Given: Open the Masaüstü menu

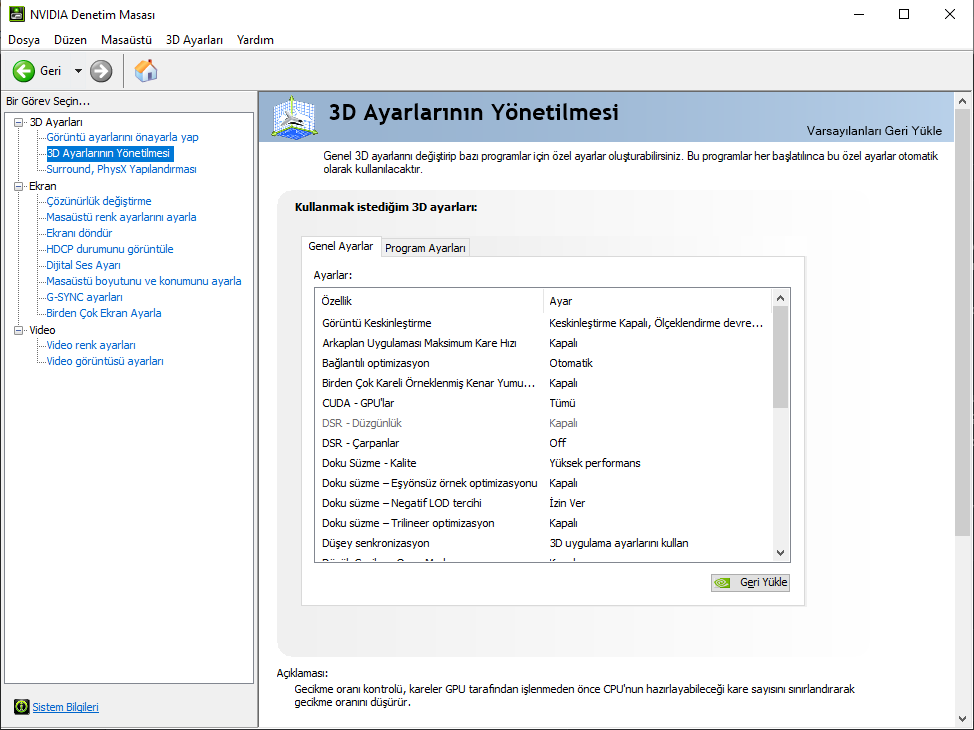Looking at the screenshot, I should (126, 40).
